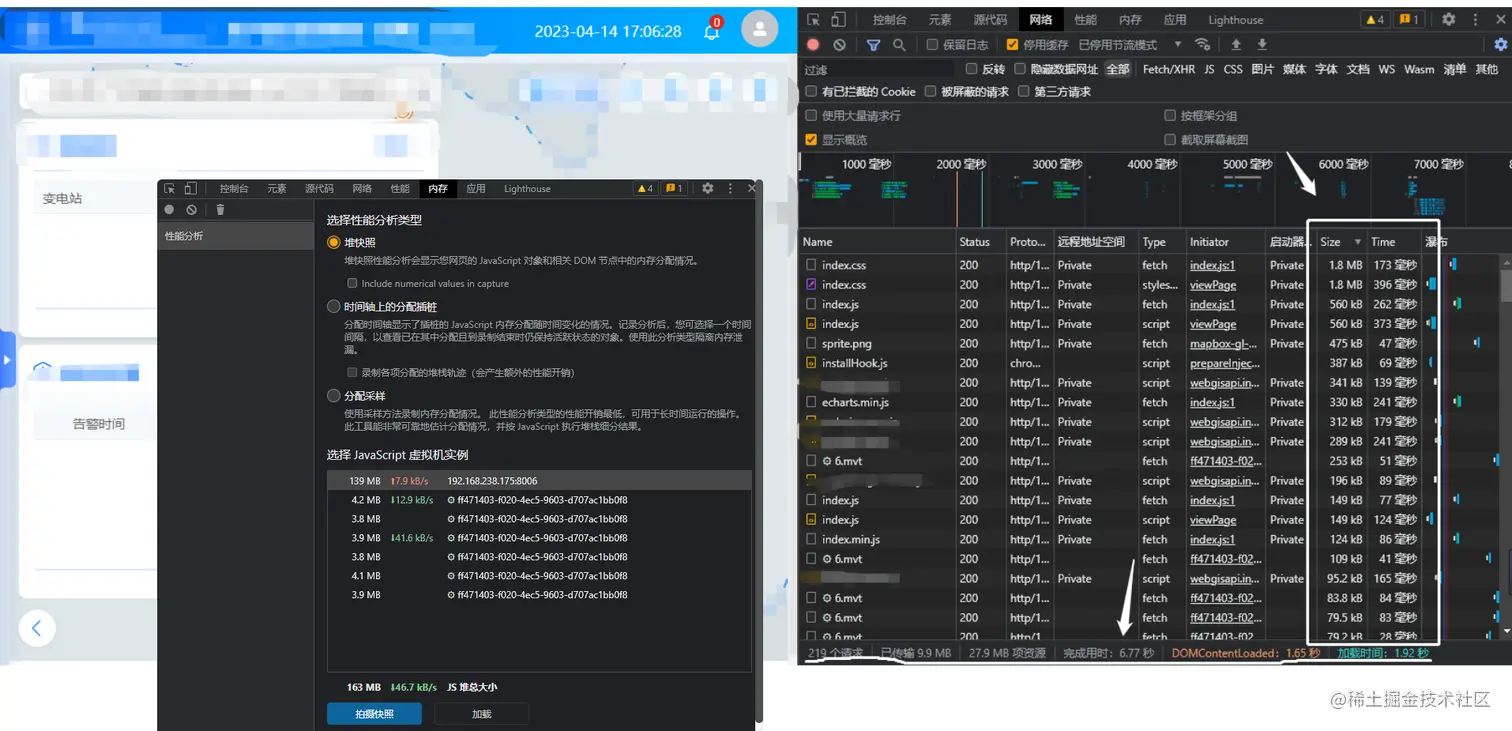Click the notification bell icon

pyautogui.click(x=712, y=31)
